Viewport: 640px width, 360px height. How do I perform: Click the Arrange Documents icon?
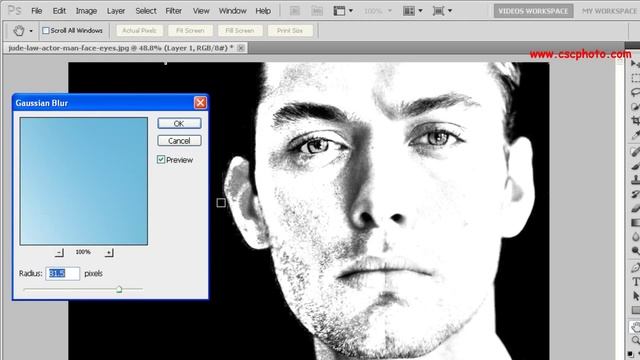[x=409, y=11]
